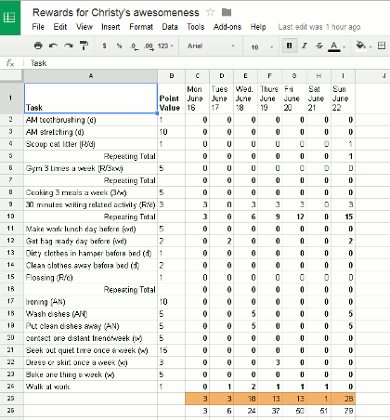The image size is (390, 420).
Task: Select the 'Scoop cat litter (R/d)' cell
Action: coord(90,144)
